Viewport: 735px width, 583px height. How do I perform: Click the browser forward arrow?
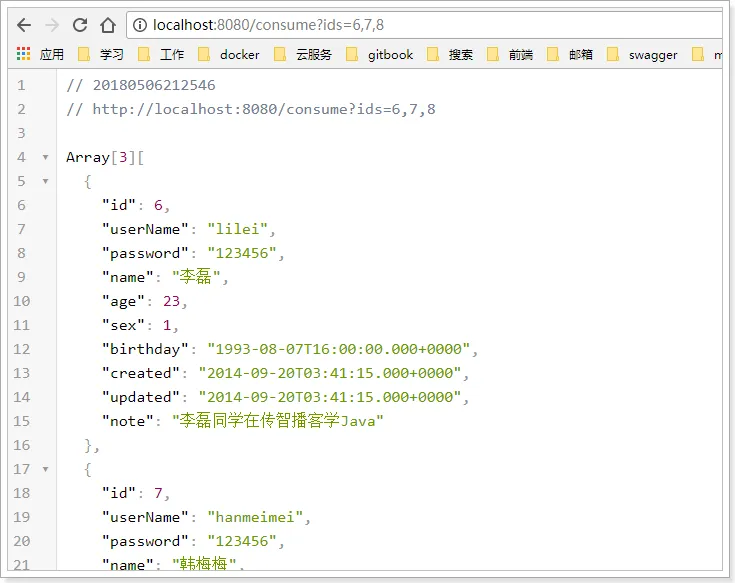point(52,25)
